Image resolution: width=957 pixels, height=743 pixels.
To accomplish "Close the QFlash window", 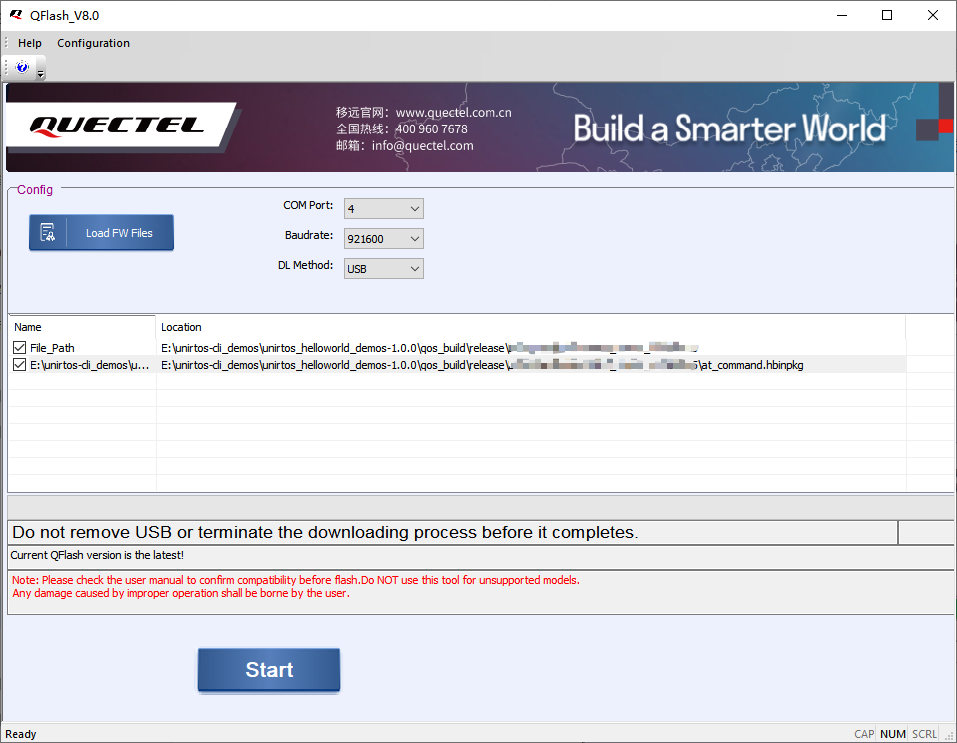I will coord(933,15).
